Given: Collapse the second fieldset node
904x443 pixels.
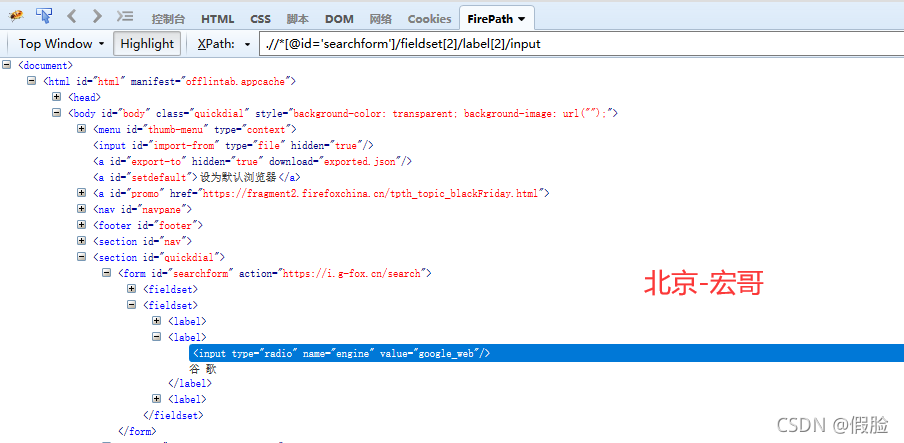Looking at the screenshot, I should [x=131, y=305].
